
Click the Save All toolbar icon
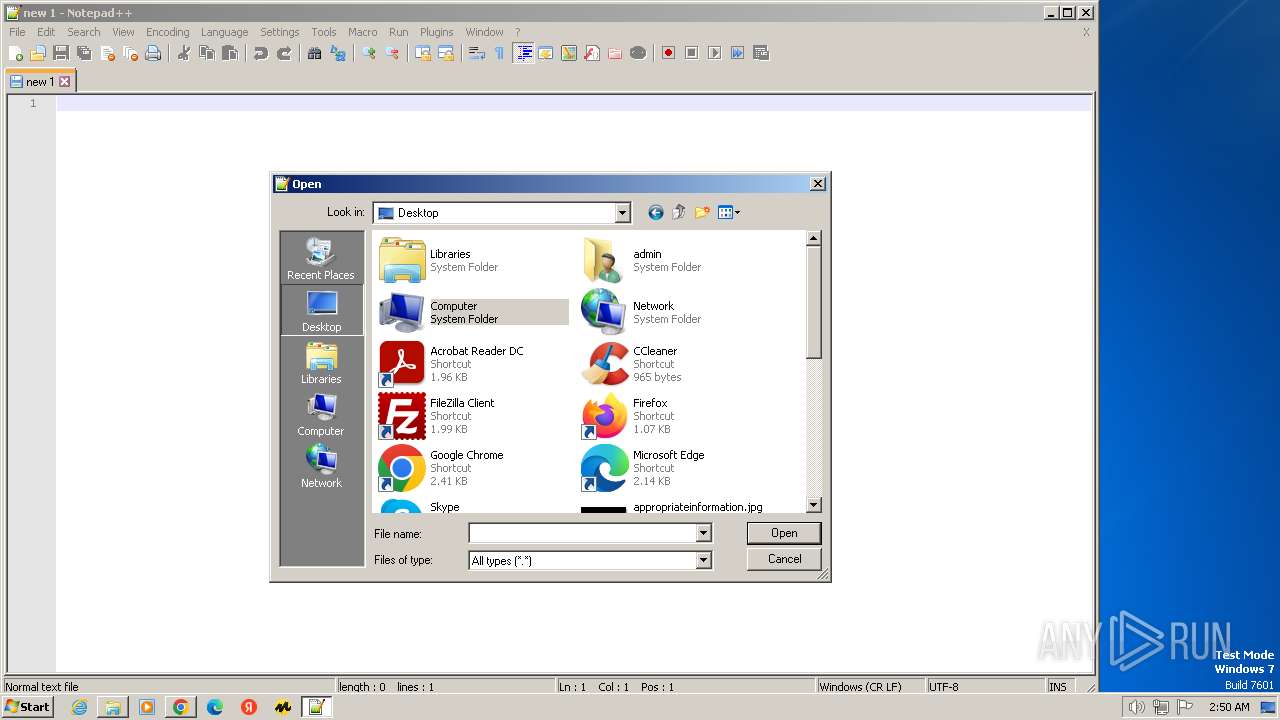pos(84,53)
